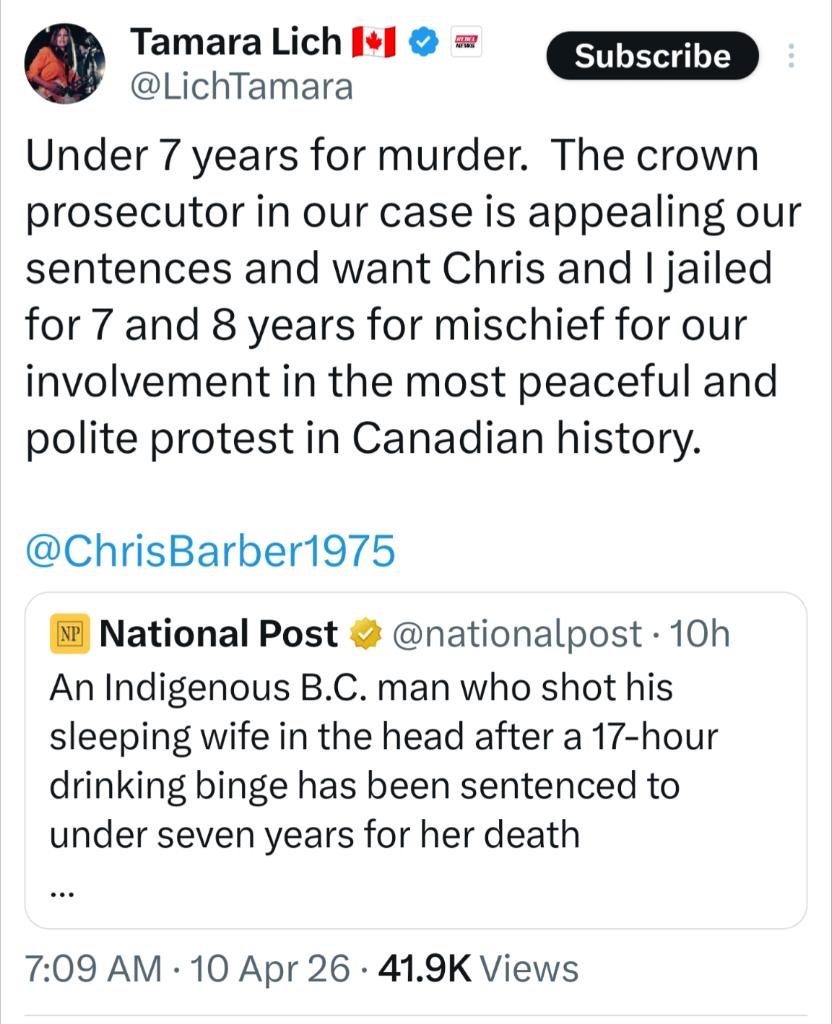Open the National Post account name
The image size is (832, 1024).
(x=220, y=634)
